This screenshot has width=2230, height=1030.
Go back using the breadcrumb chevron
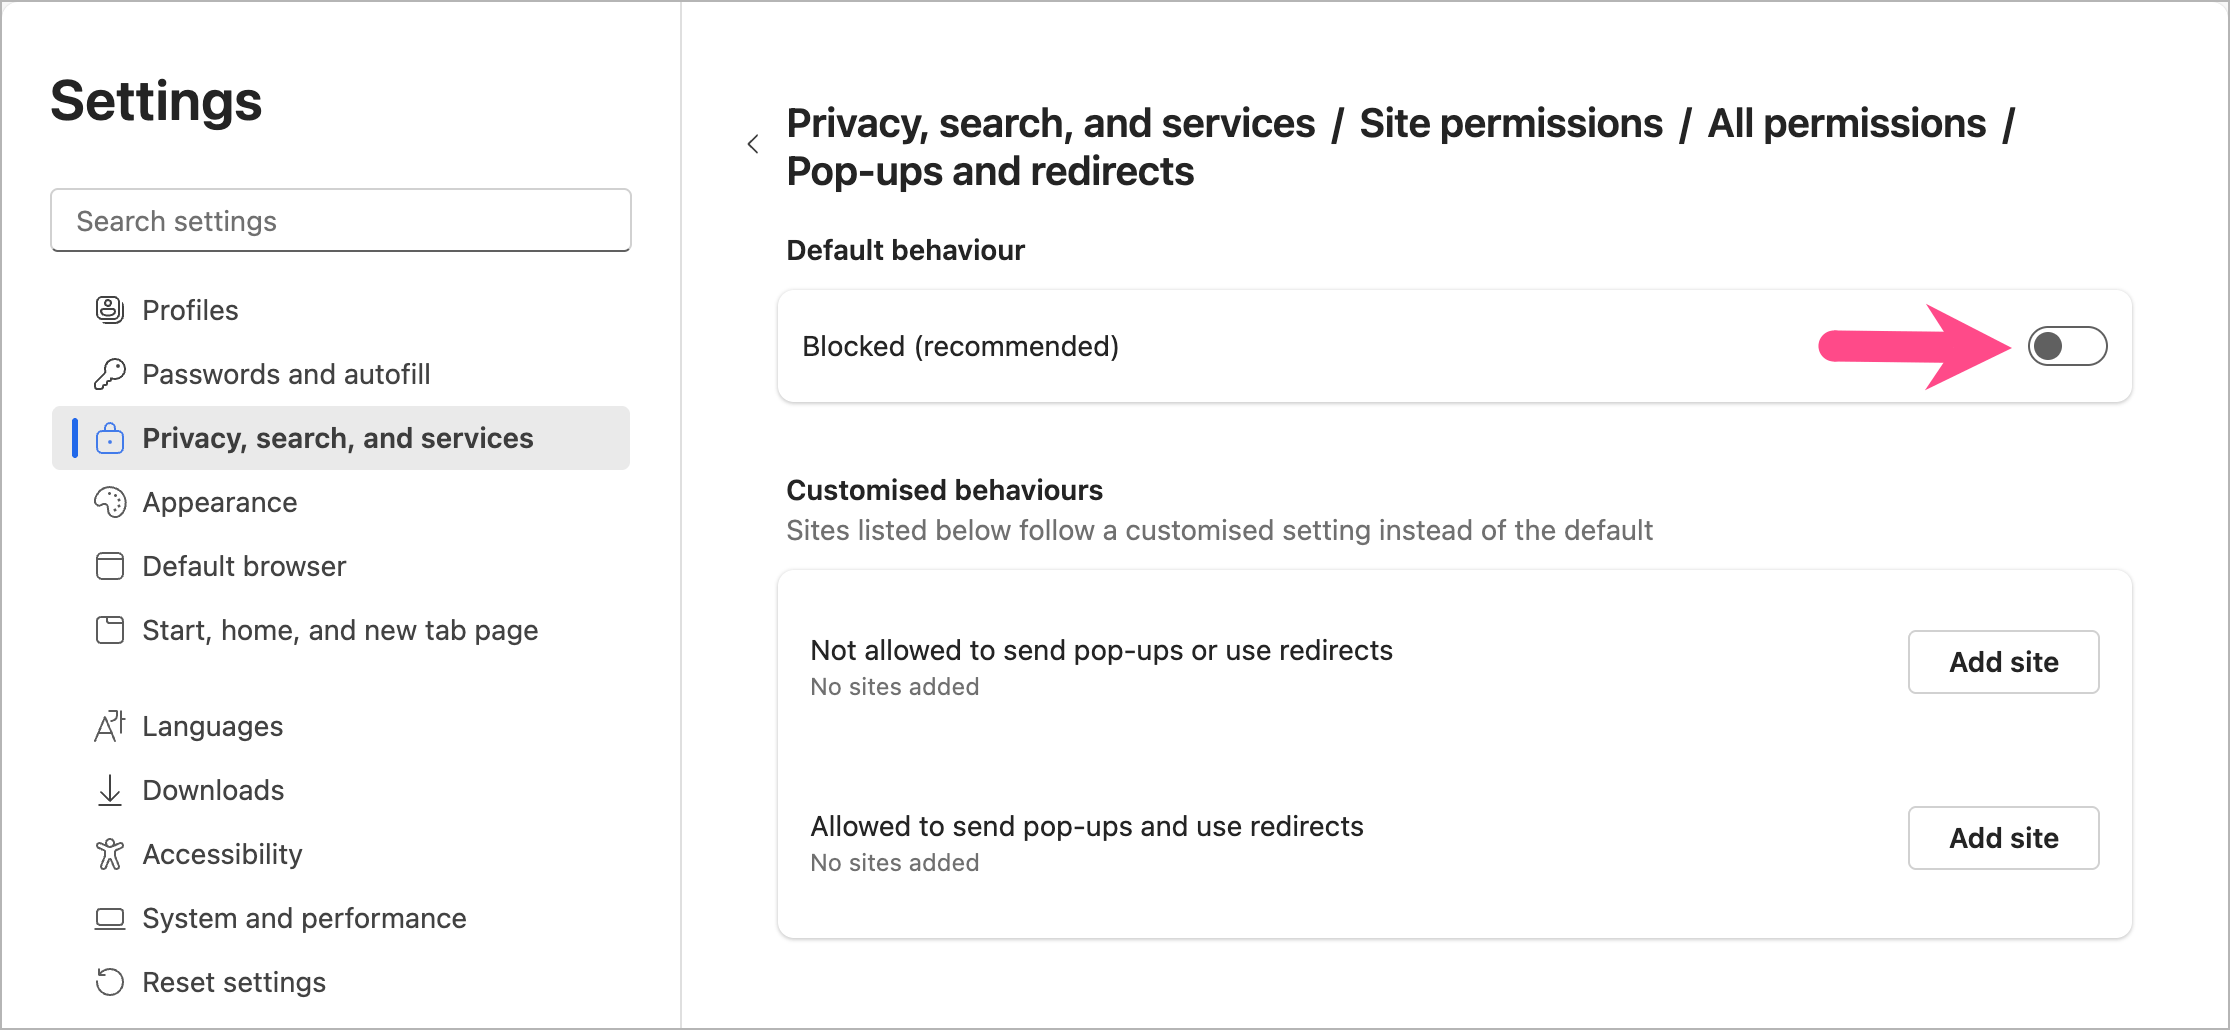753,145
